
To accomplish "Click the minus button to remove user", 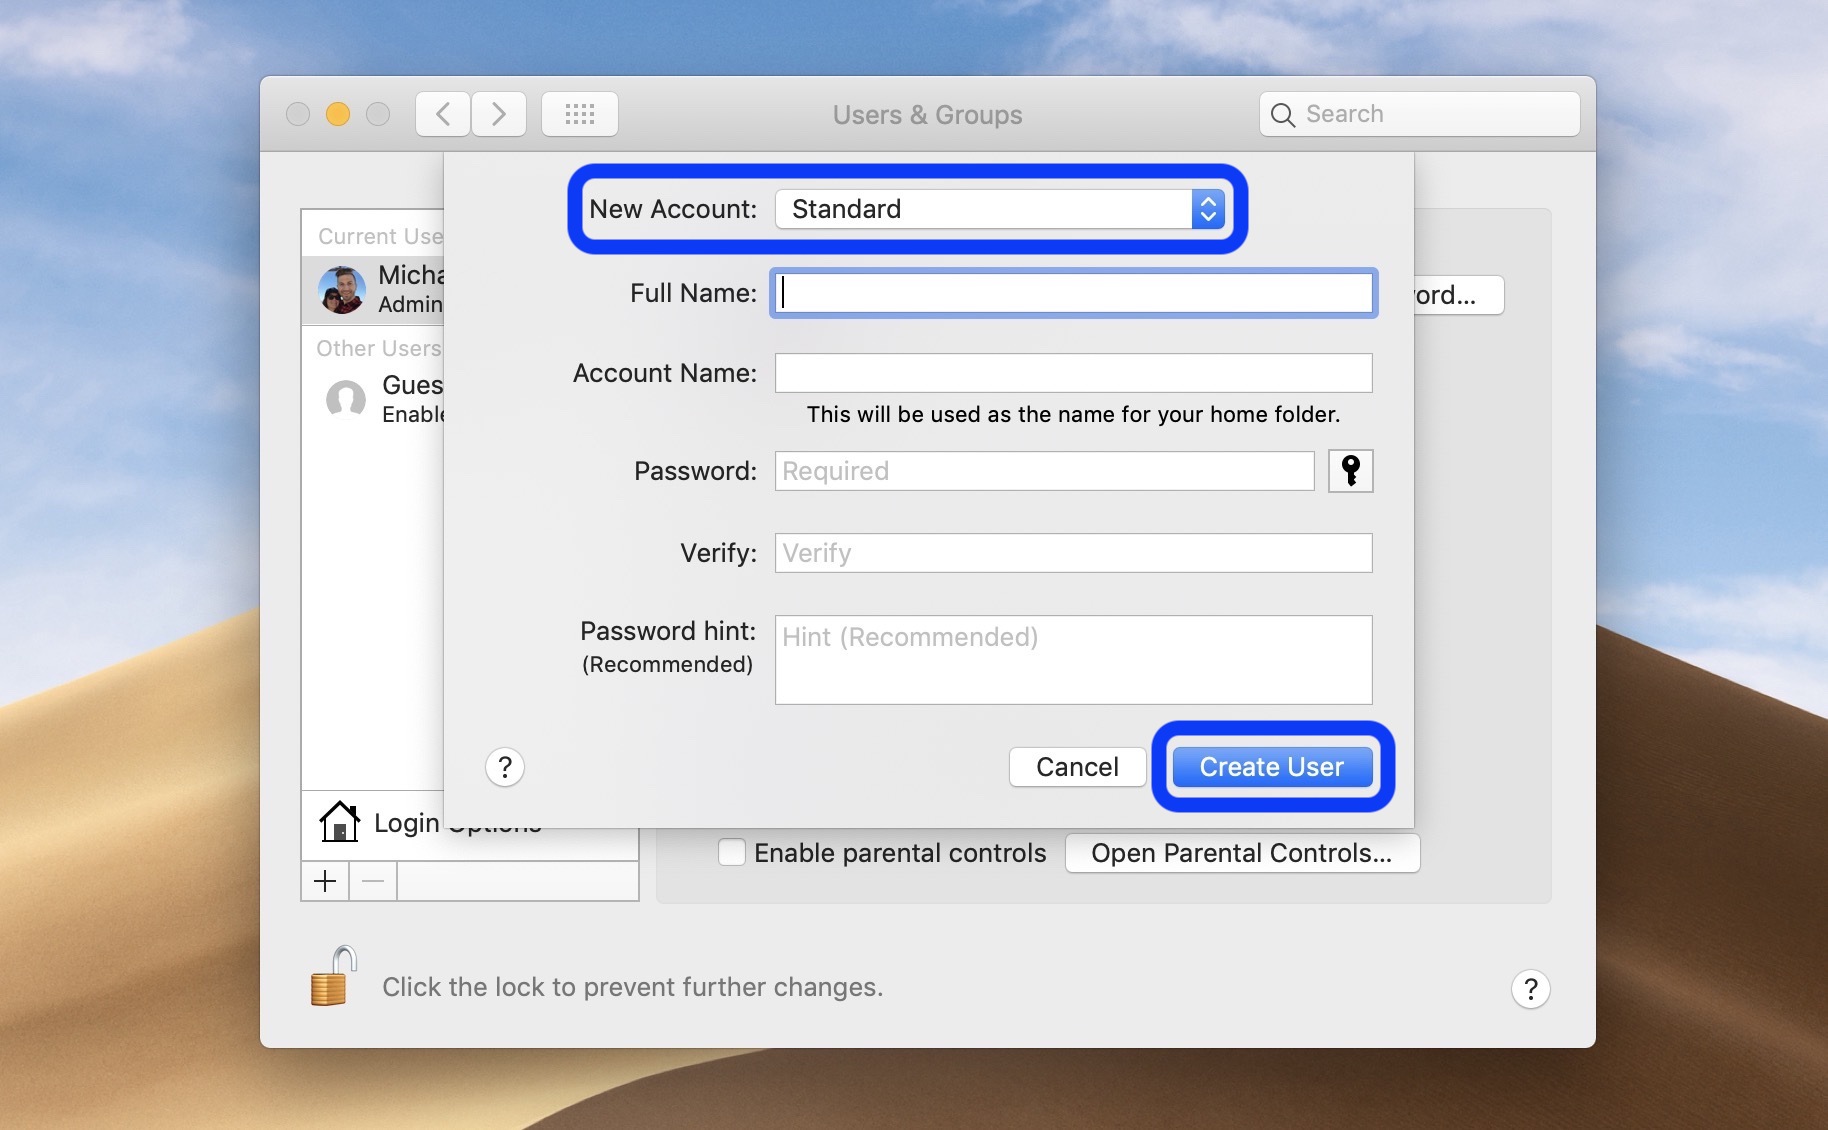I will [x=373, y=881].
